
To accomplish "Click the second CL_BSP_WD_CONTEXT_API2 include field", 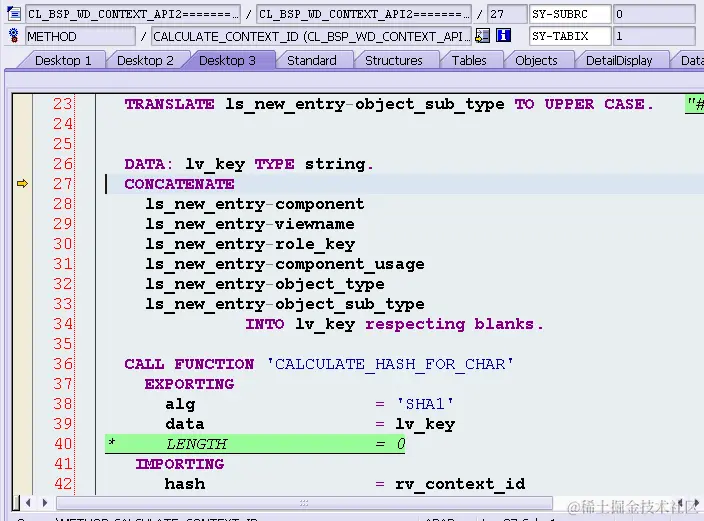I will 364,14.
